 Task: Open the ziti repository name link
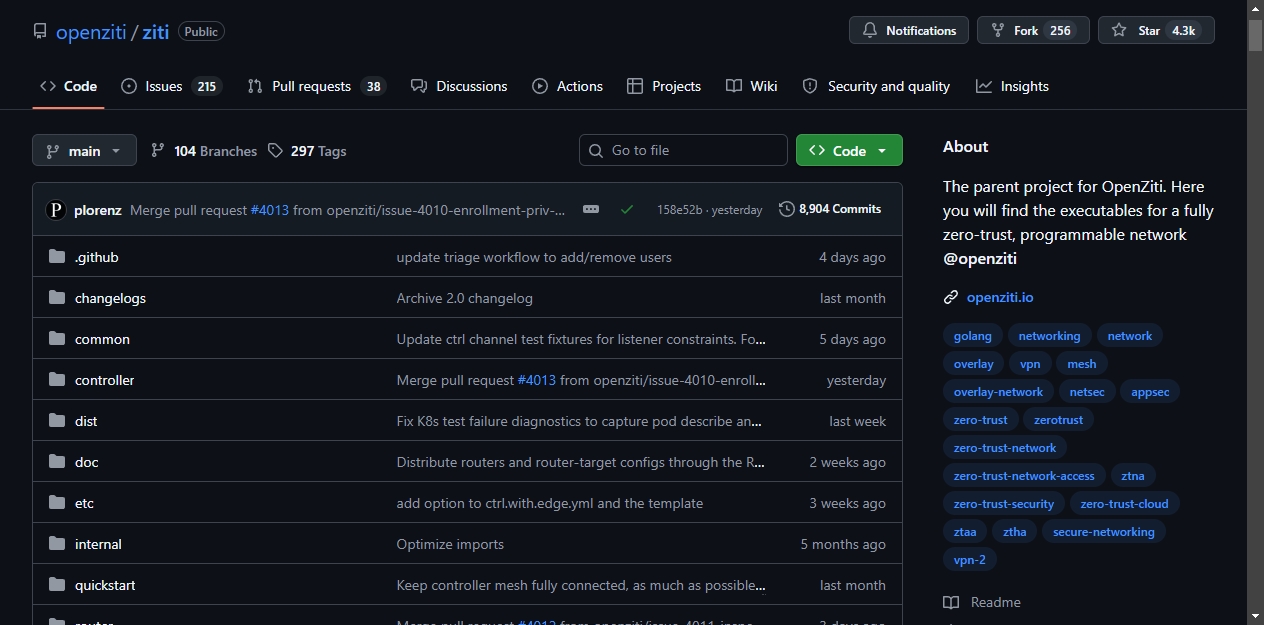pos(156,32)
